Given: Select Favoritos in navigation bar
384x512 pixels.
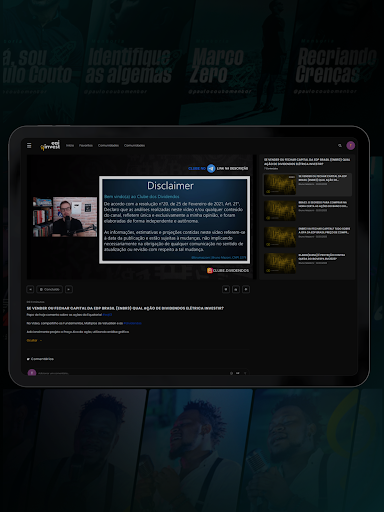Looking at the screenshot, I should (86, 146).
